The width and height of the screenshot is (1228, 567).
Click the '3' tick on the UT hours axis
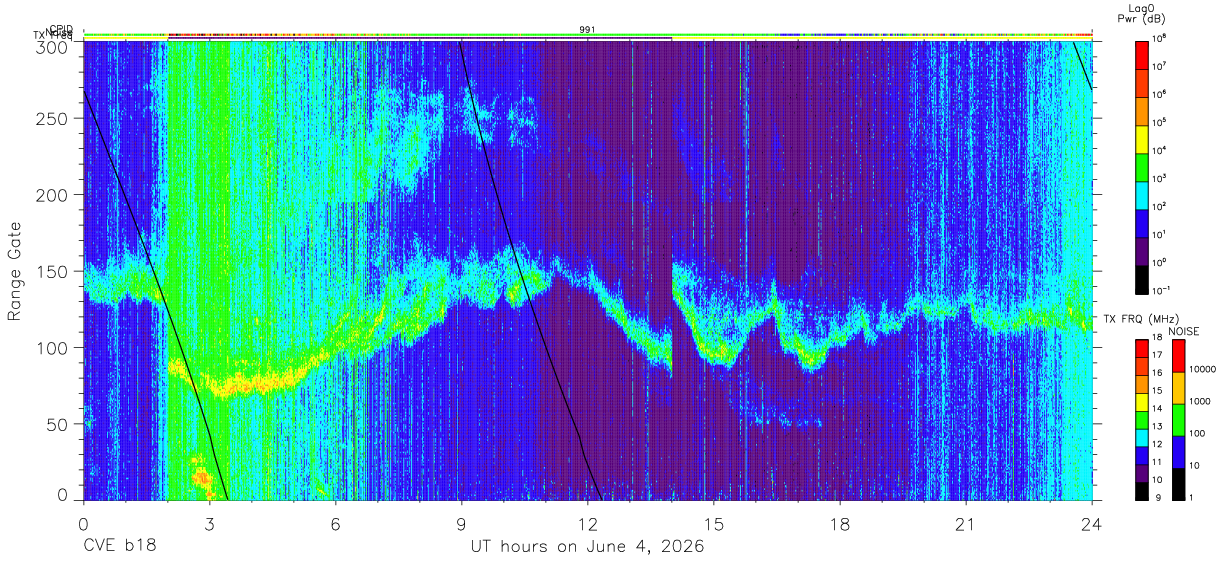pos(209,523)
